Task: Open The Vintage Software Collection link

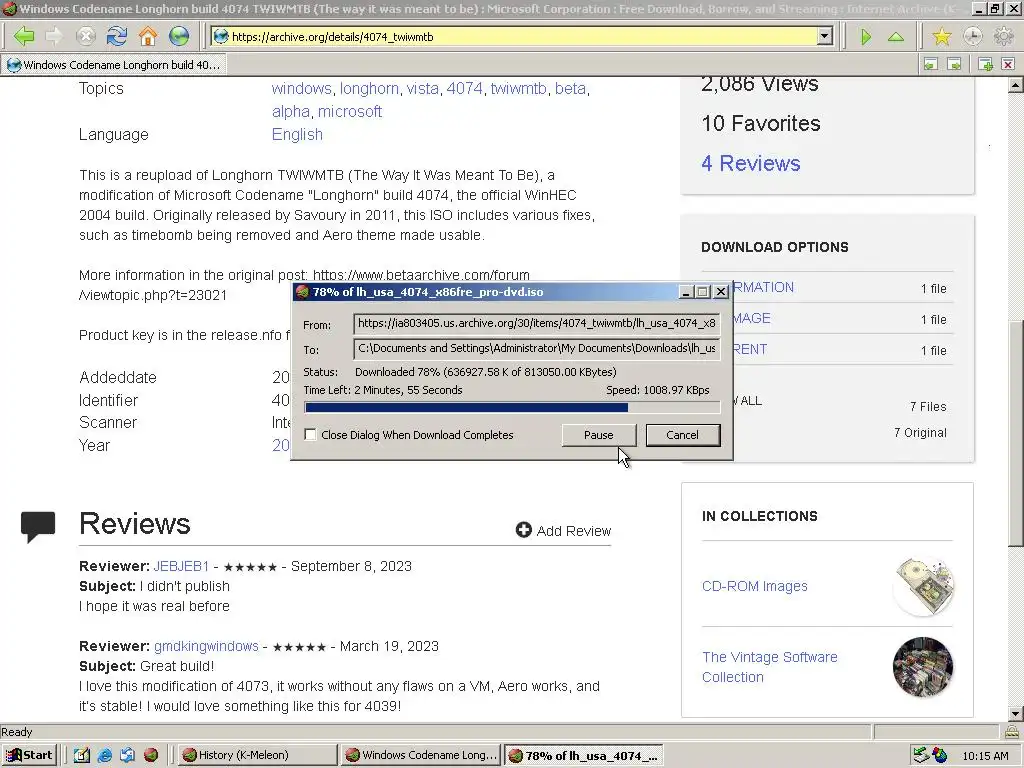Action: point(769,667)
